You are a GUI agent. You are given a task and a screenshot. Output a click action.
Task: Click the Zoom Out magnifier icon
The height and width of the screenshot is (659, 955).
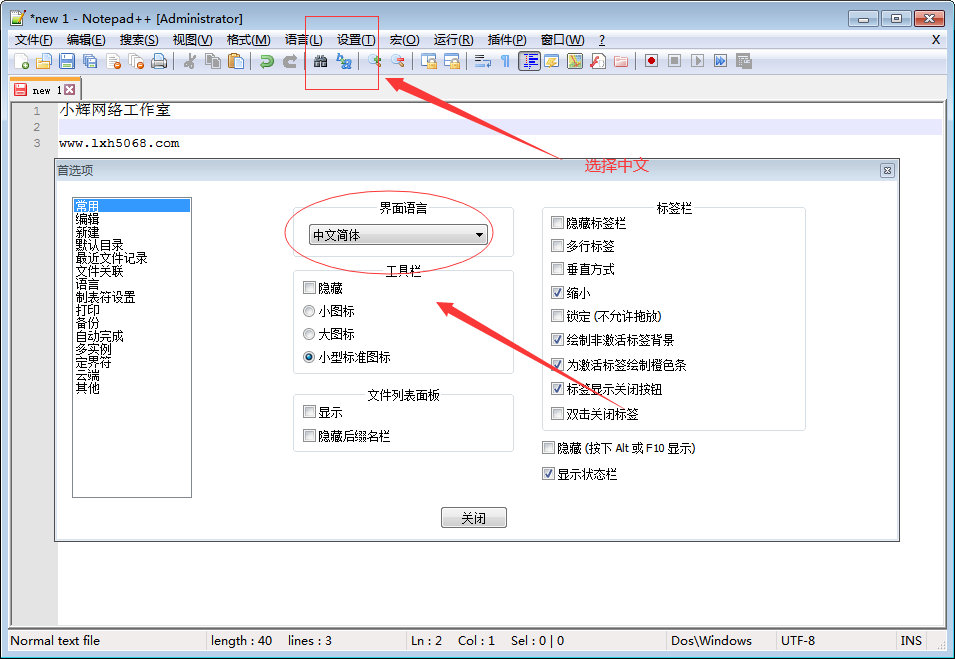click(x=398, y=61)
